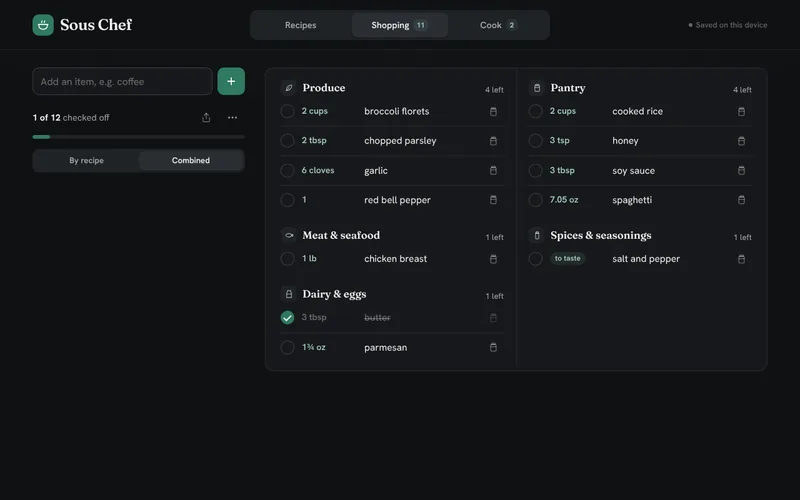Focus the Add an item input field

tap(122, 81)
